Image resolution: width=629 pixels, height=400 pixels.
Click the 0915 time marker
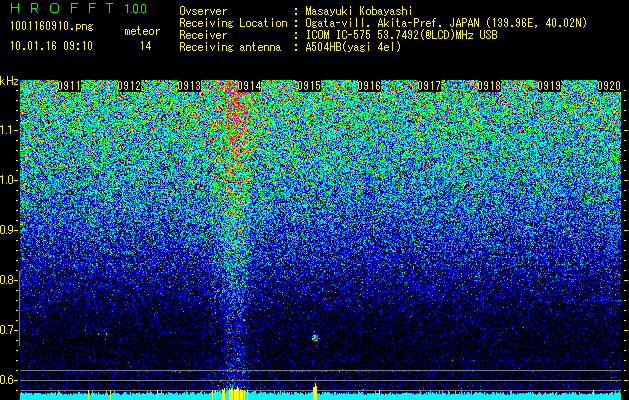click(x=309, y=86)
